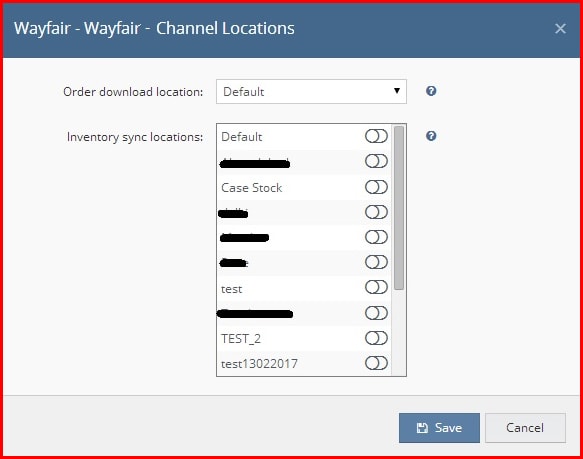Screen dimensions: 583x459
Task: Toggle the redacted location above TEST_2
Action: pyautogui.click(x=376, y=313)
